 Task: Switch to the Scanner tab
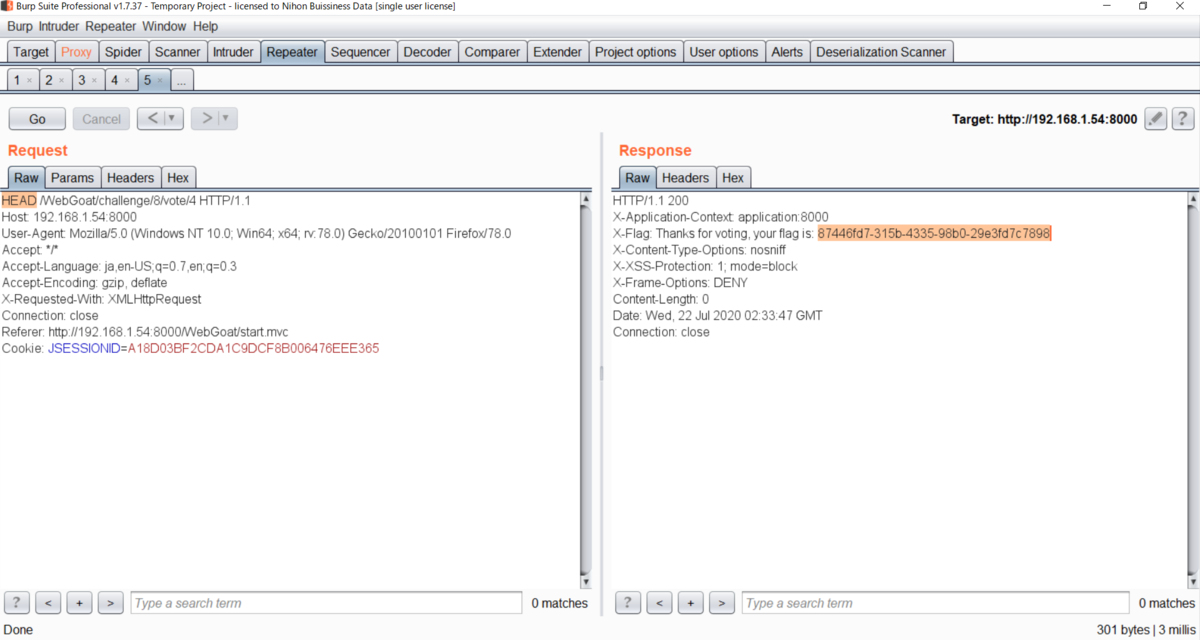178,52
